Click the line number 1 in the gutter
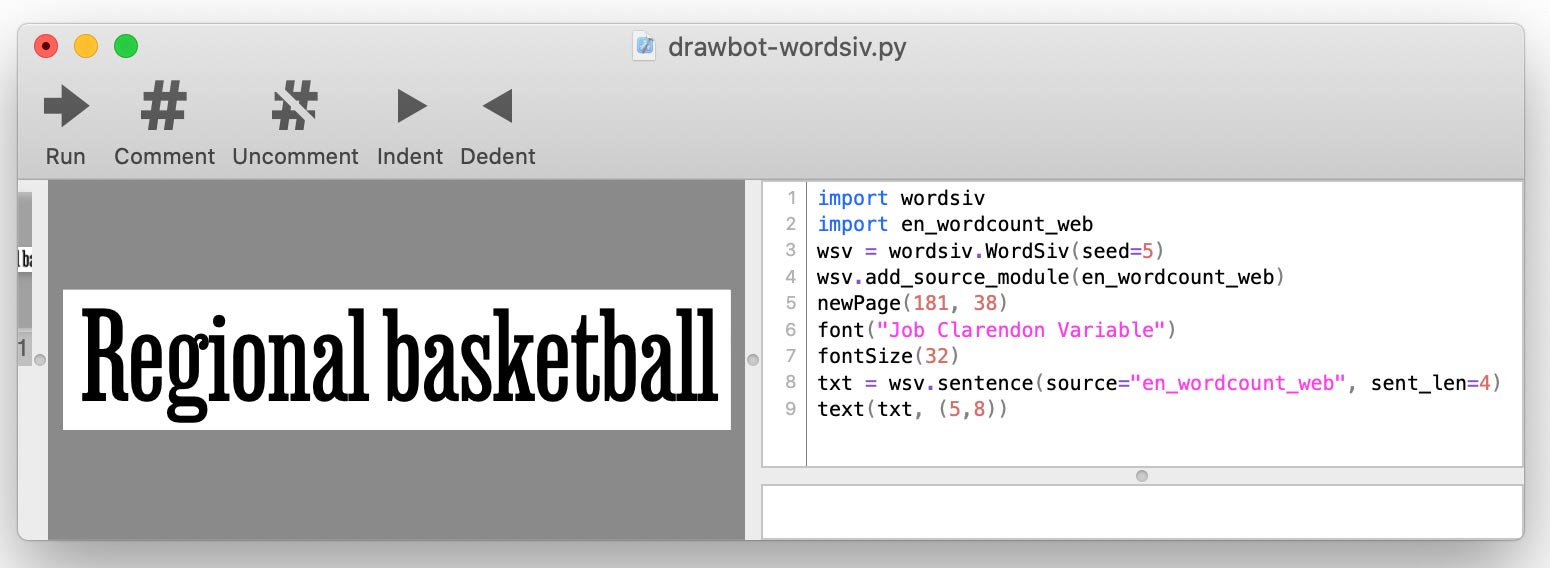Screen dimensions: 1550x568 click(791, 198)
